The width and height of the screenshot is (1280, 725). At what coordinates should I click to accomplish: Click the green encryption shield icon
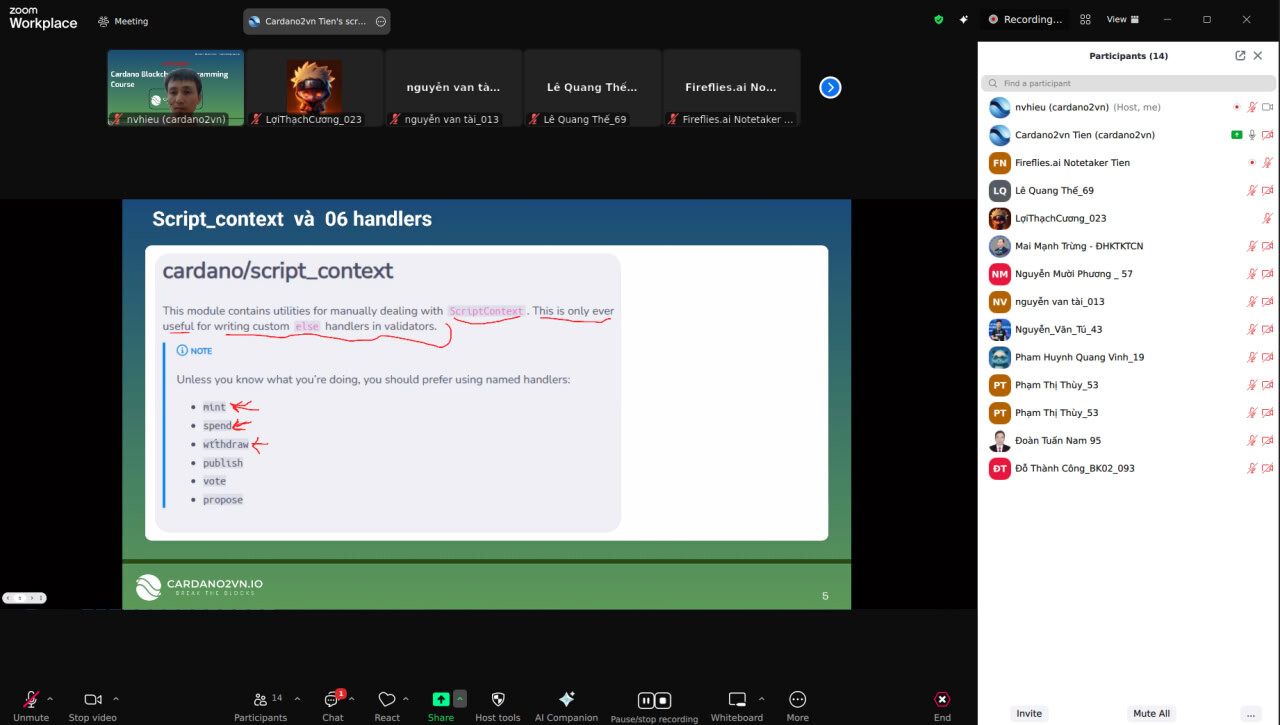point(938,19)
